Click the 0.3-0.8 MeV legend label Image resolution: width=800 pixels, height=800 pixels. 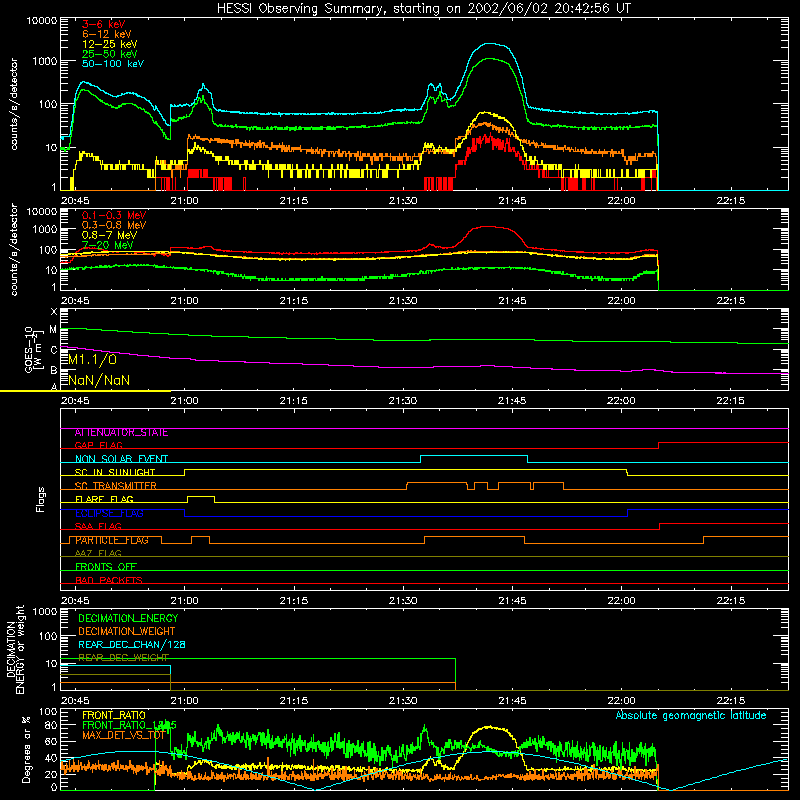(x=114, y=225)
